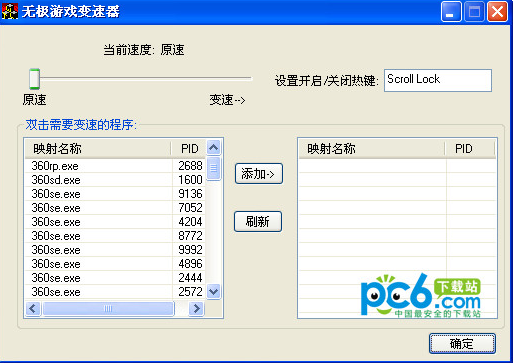Click the PID column header in the left list

point(189,149)
